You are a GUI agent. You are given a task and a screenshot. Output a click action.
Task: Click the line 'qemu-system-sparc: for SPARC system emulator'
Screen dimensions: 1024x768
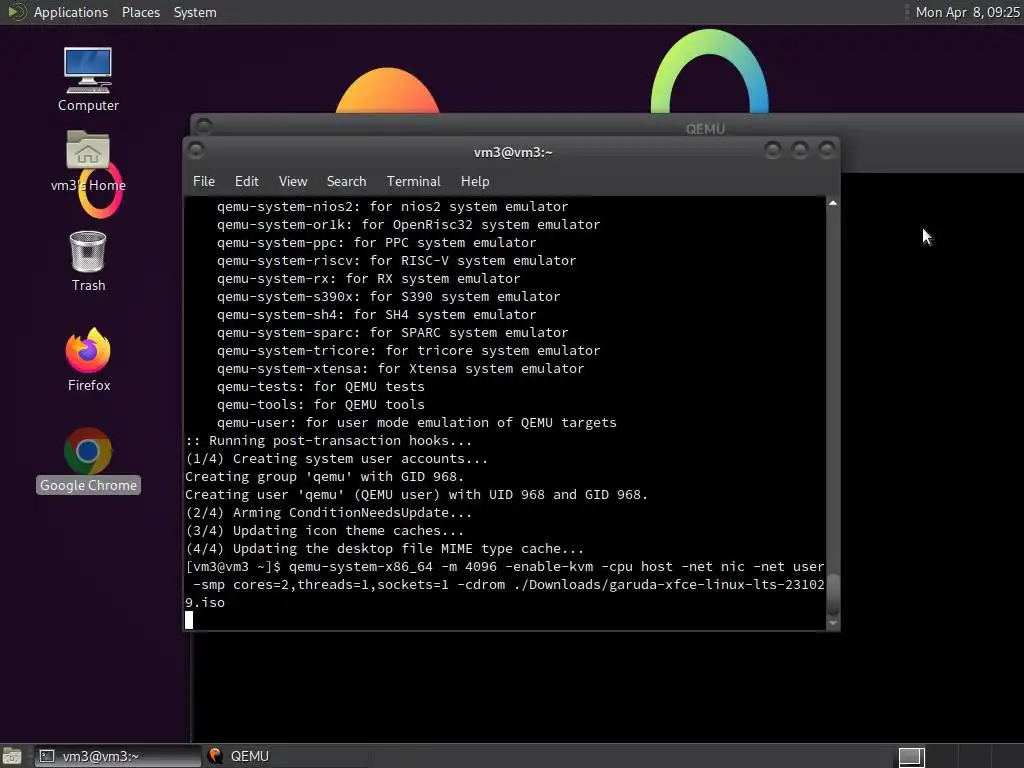(392, 332)
